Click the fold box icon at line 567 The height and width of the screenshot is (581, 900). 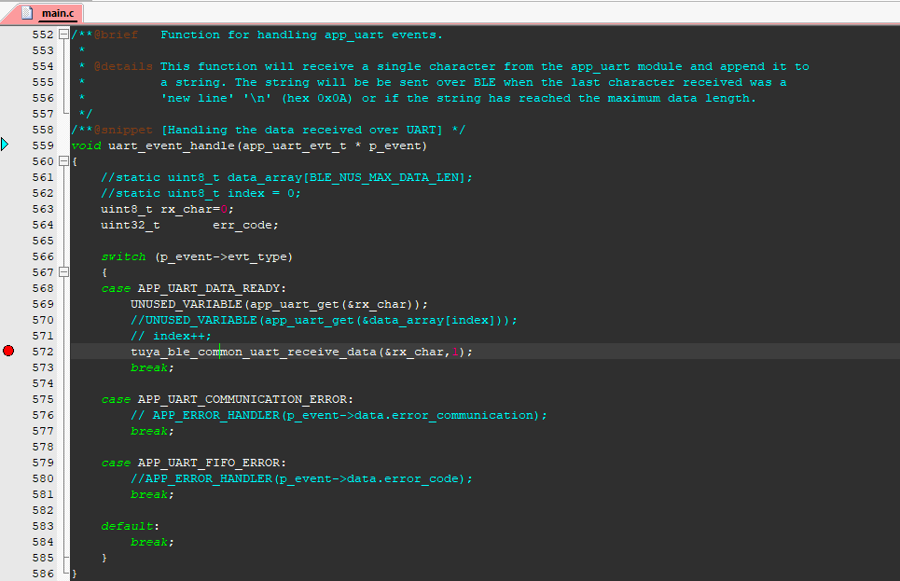[63, 272]
